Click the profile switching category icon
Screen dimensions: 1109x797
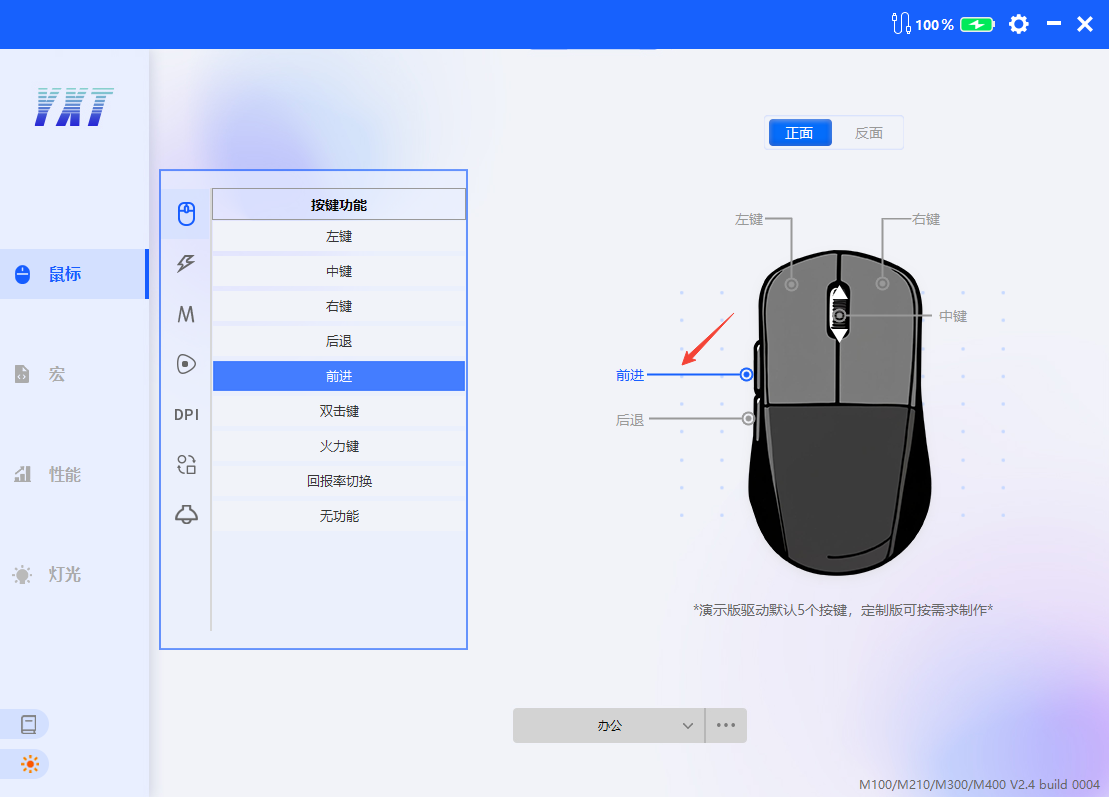186,464
